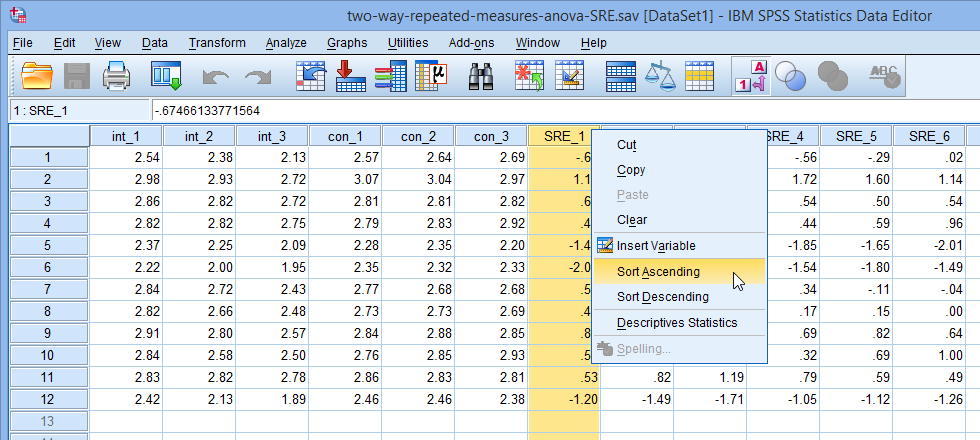Image resolution: width=980 pixels, height=440 pixels.
Task: Select the int_1 column header
Action: (x=126, y=136)
